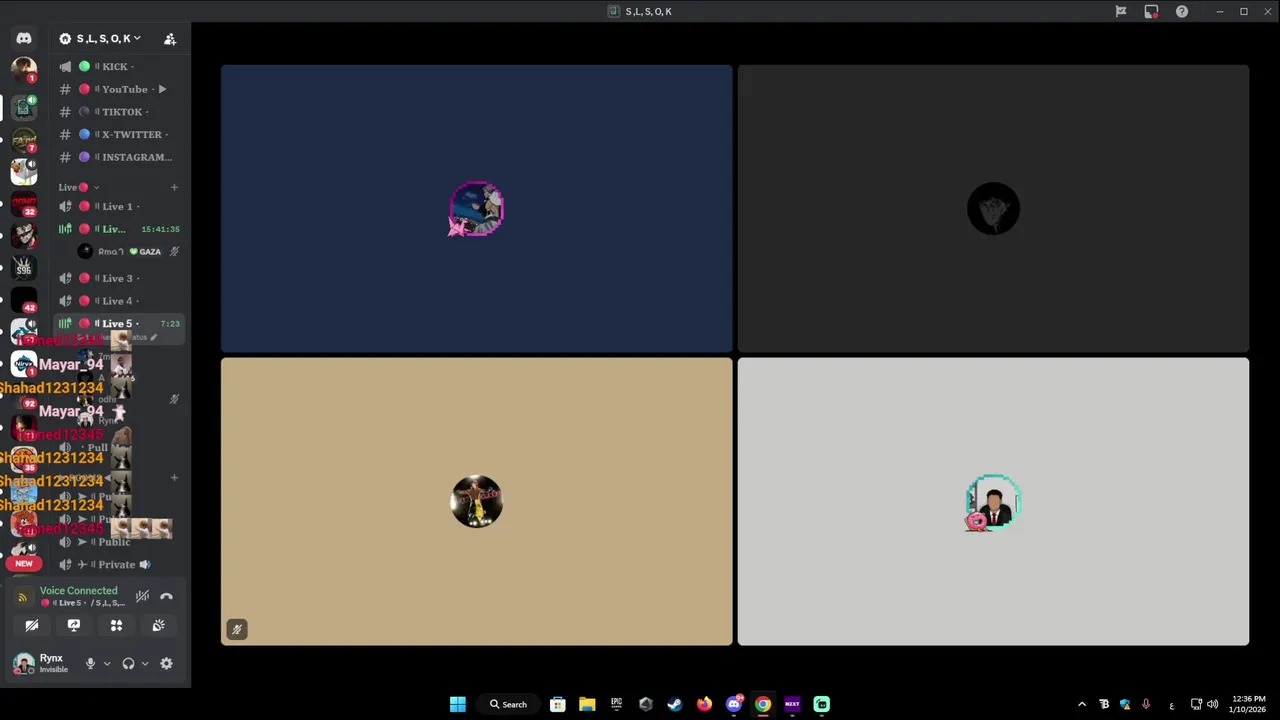Share your screen button
1280x720 pixels.
point(74,625)
